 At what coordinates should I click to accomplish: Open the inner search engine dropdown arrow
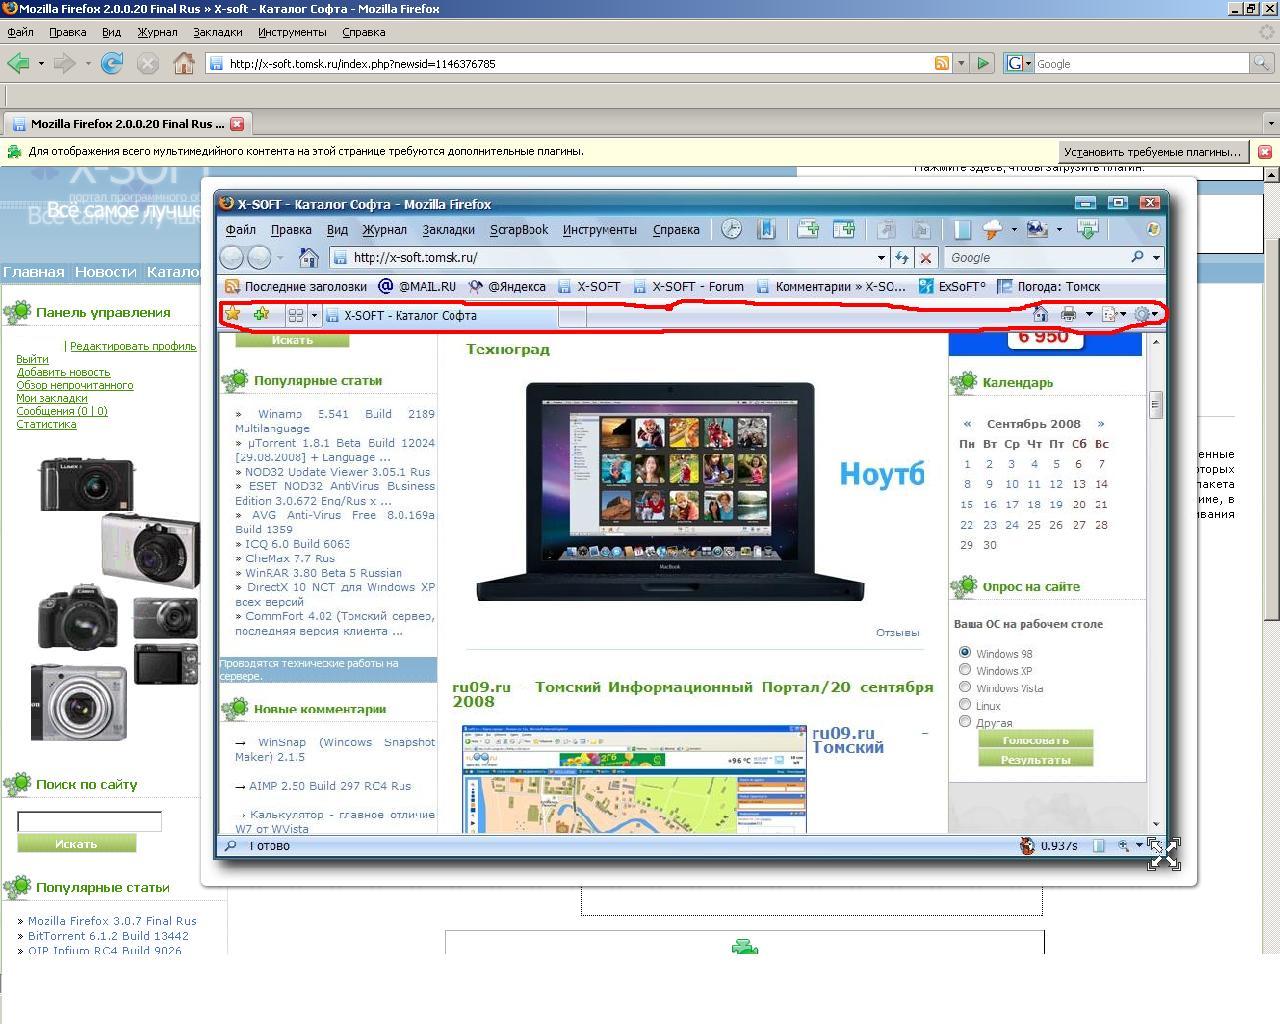coord(1156,257)
